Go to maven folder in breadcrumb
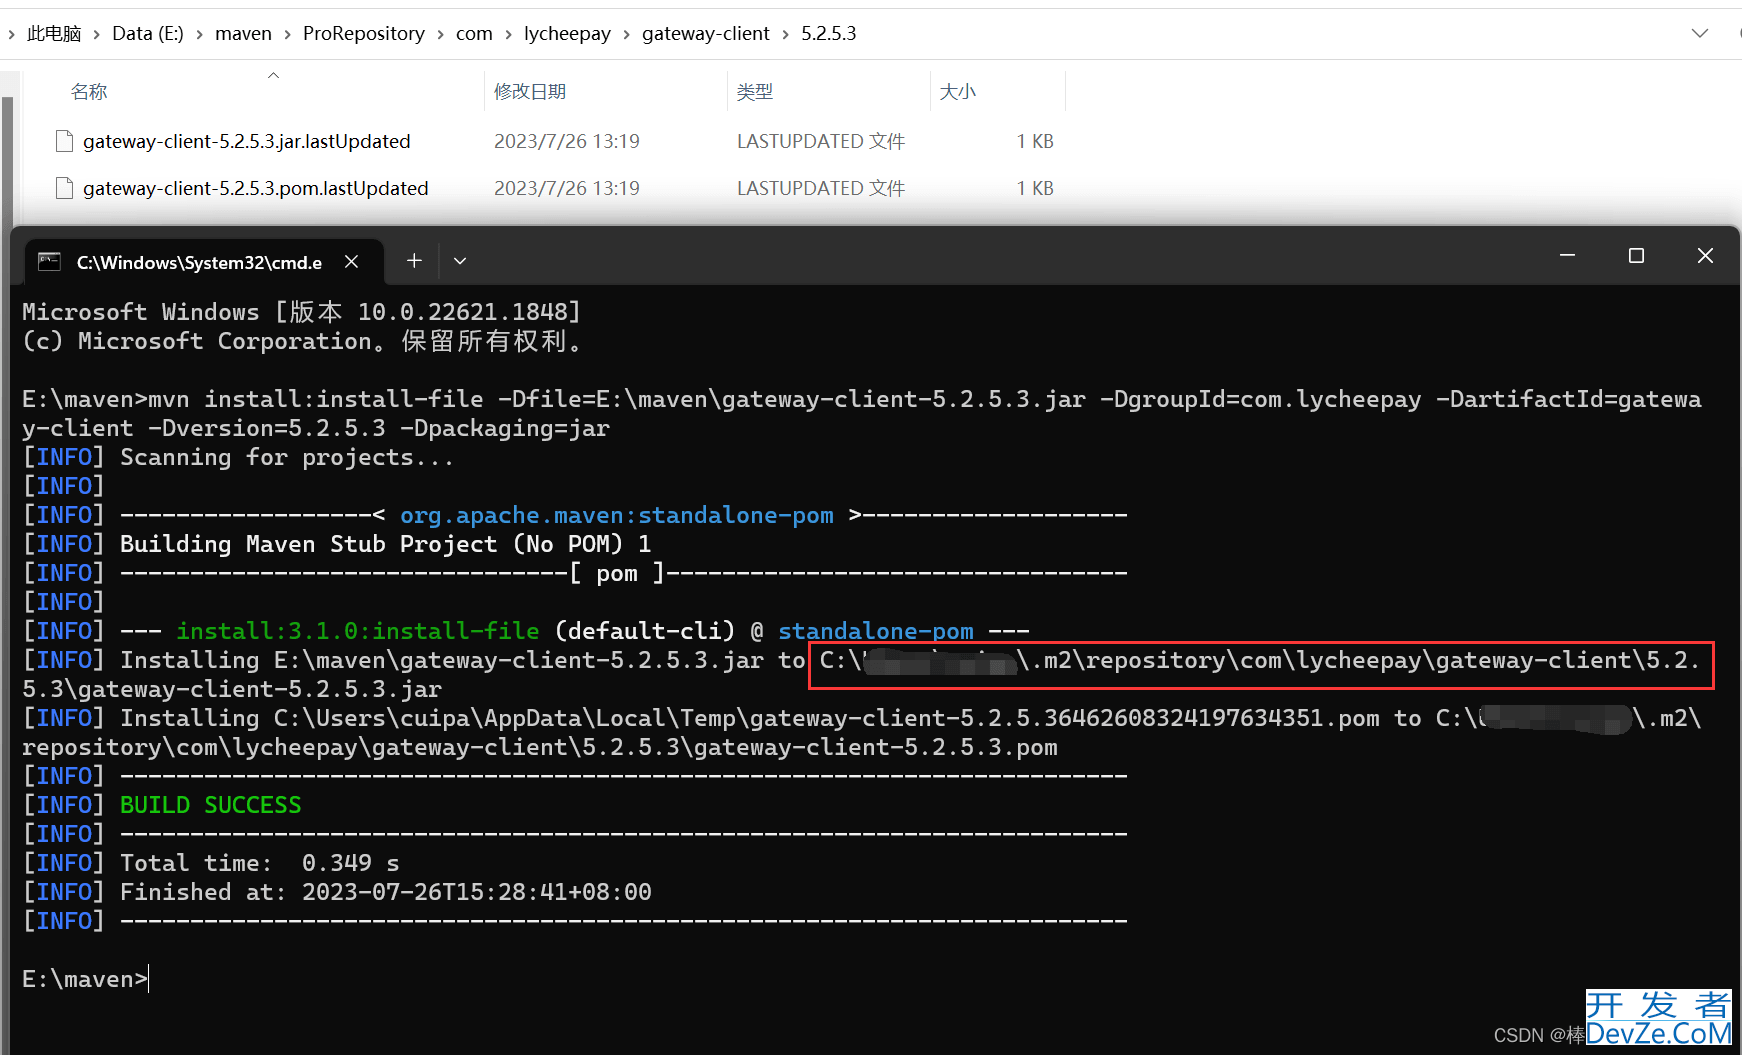Viewport: 1742px width, 1055px height. coord(243,33)
